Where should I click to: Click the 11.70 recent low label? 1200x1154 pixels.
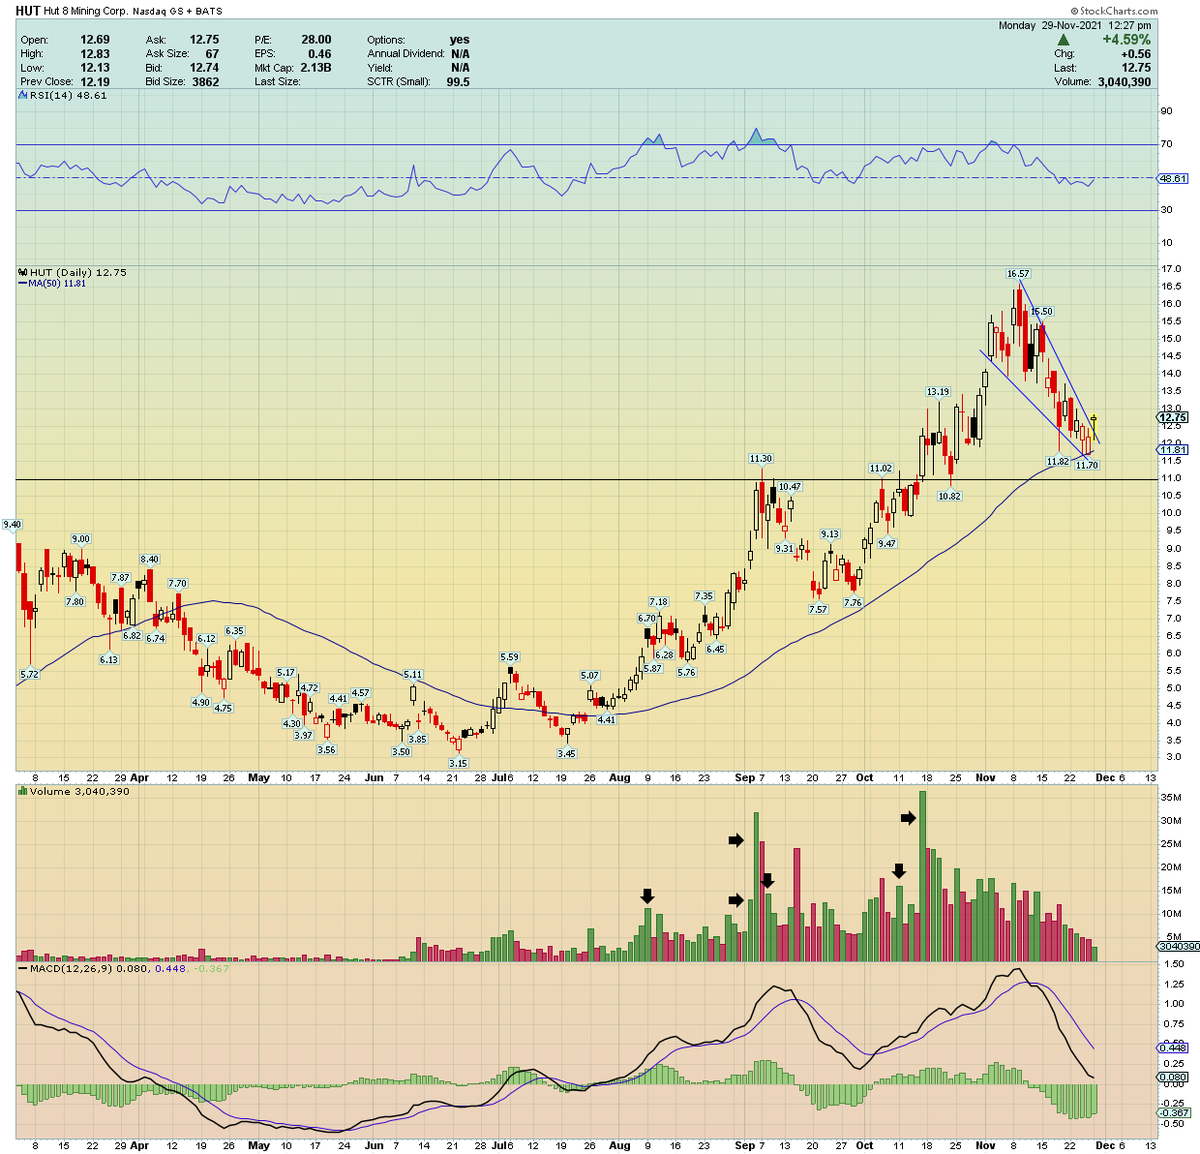[1087, 465]
